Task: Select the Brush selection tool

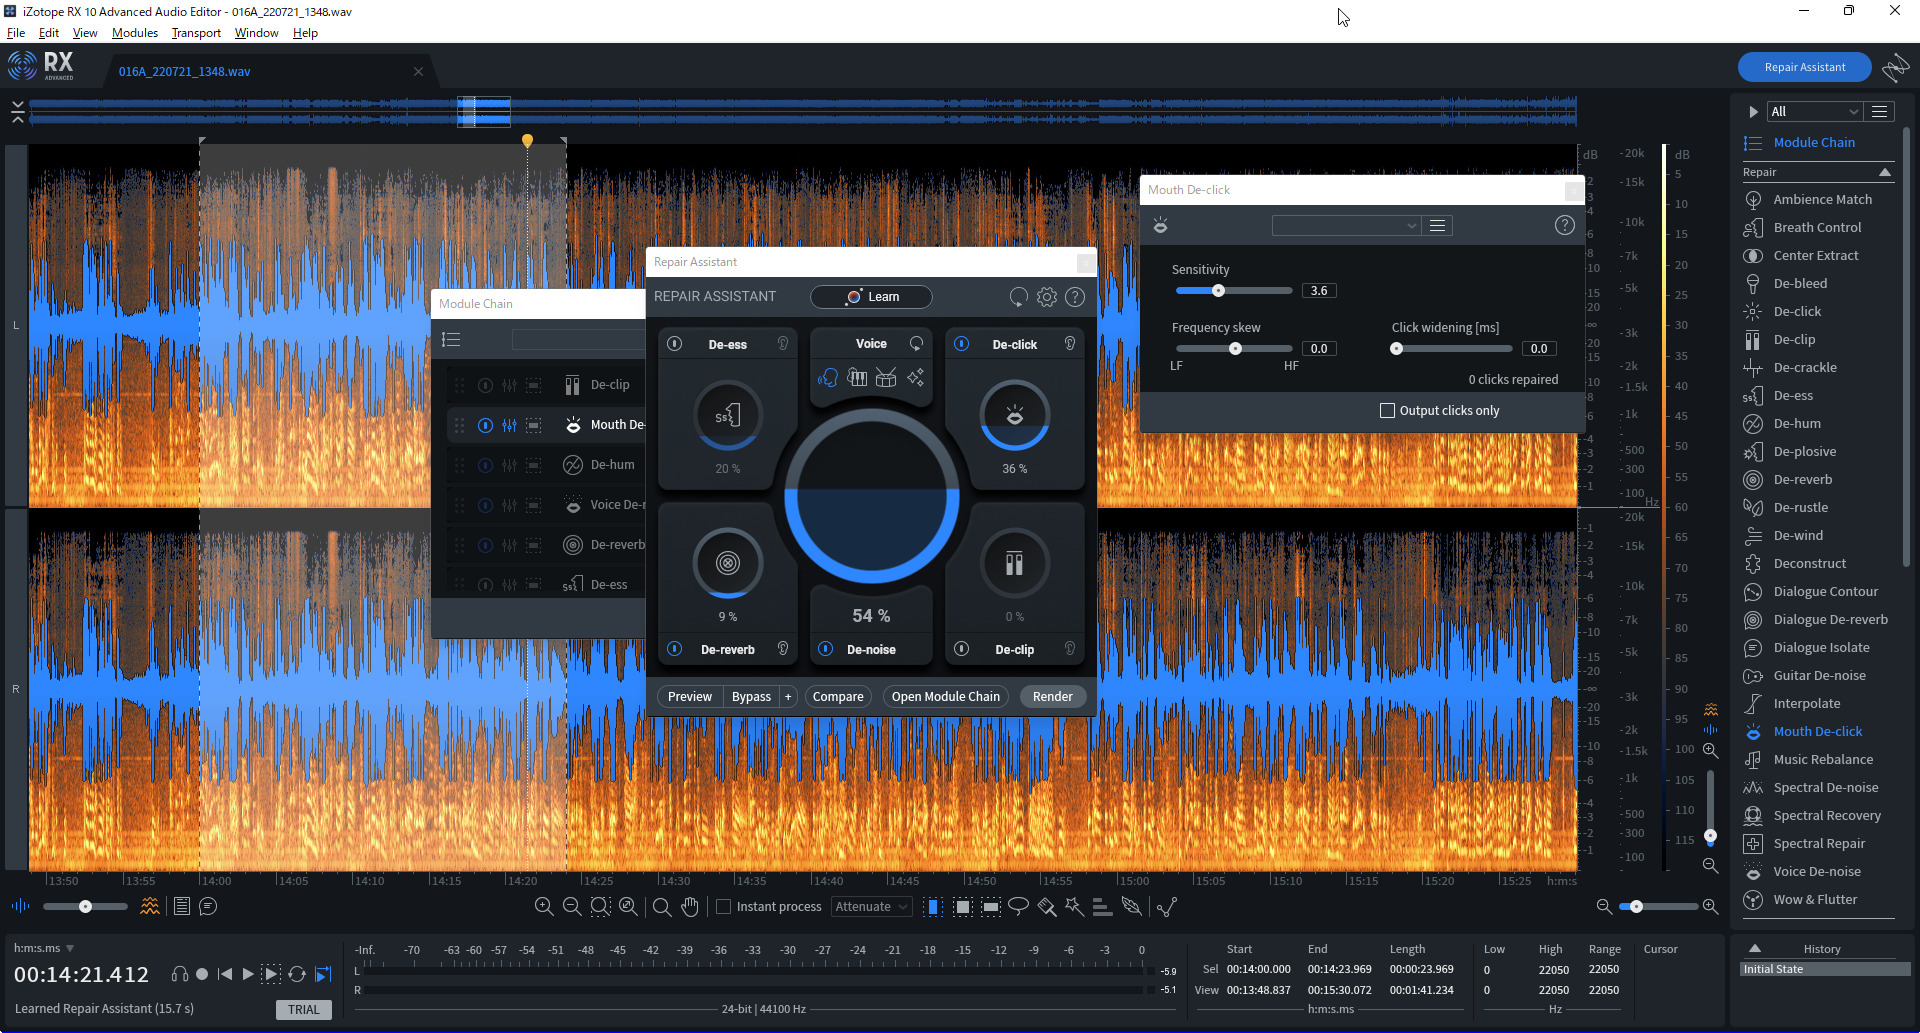Action: pyautogui.click(x=1047, y=906)
